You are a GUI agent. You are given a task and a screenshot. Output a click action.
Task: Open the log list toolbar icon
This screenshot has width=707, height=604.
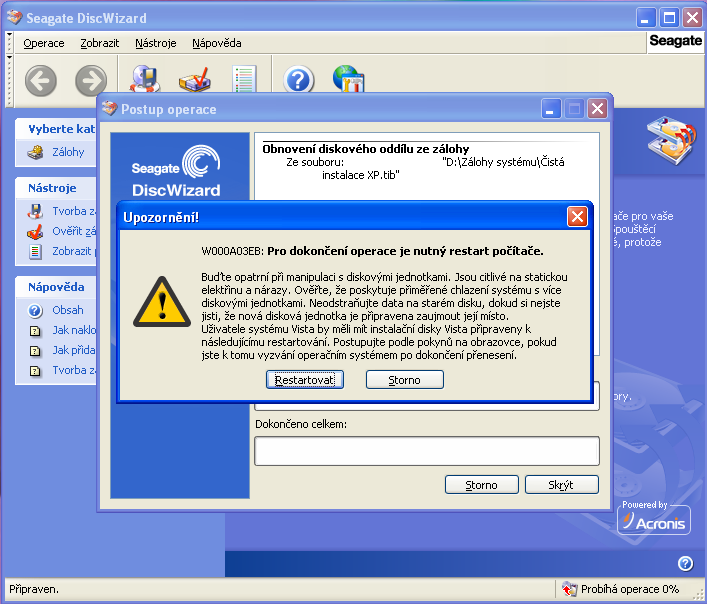pyautogui.click(x=244, y=79)
